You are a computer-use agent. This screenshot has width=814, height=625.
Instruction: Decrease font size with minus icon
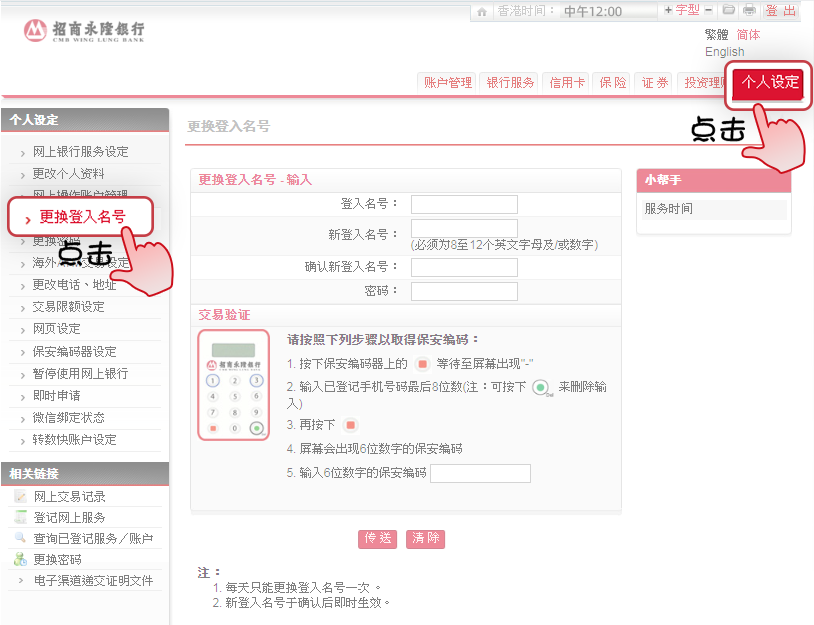[x=708, y=10]
